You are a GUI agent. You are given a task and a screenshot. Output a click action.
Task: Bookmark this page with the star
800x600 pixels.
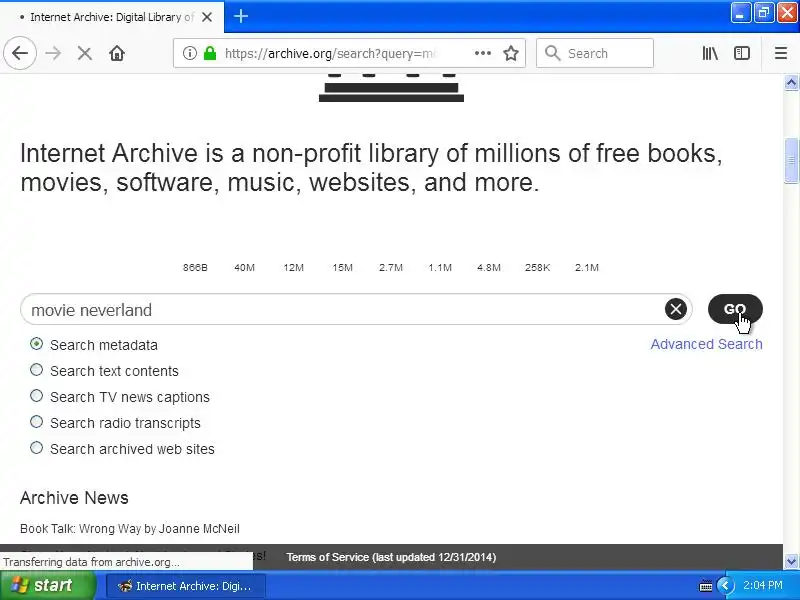pos(511,53)
